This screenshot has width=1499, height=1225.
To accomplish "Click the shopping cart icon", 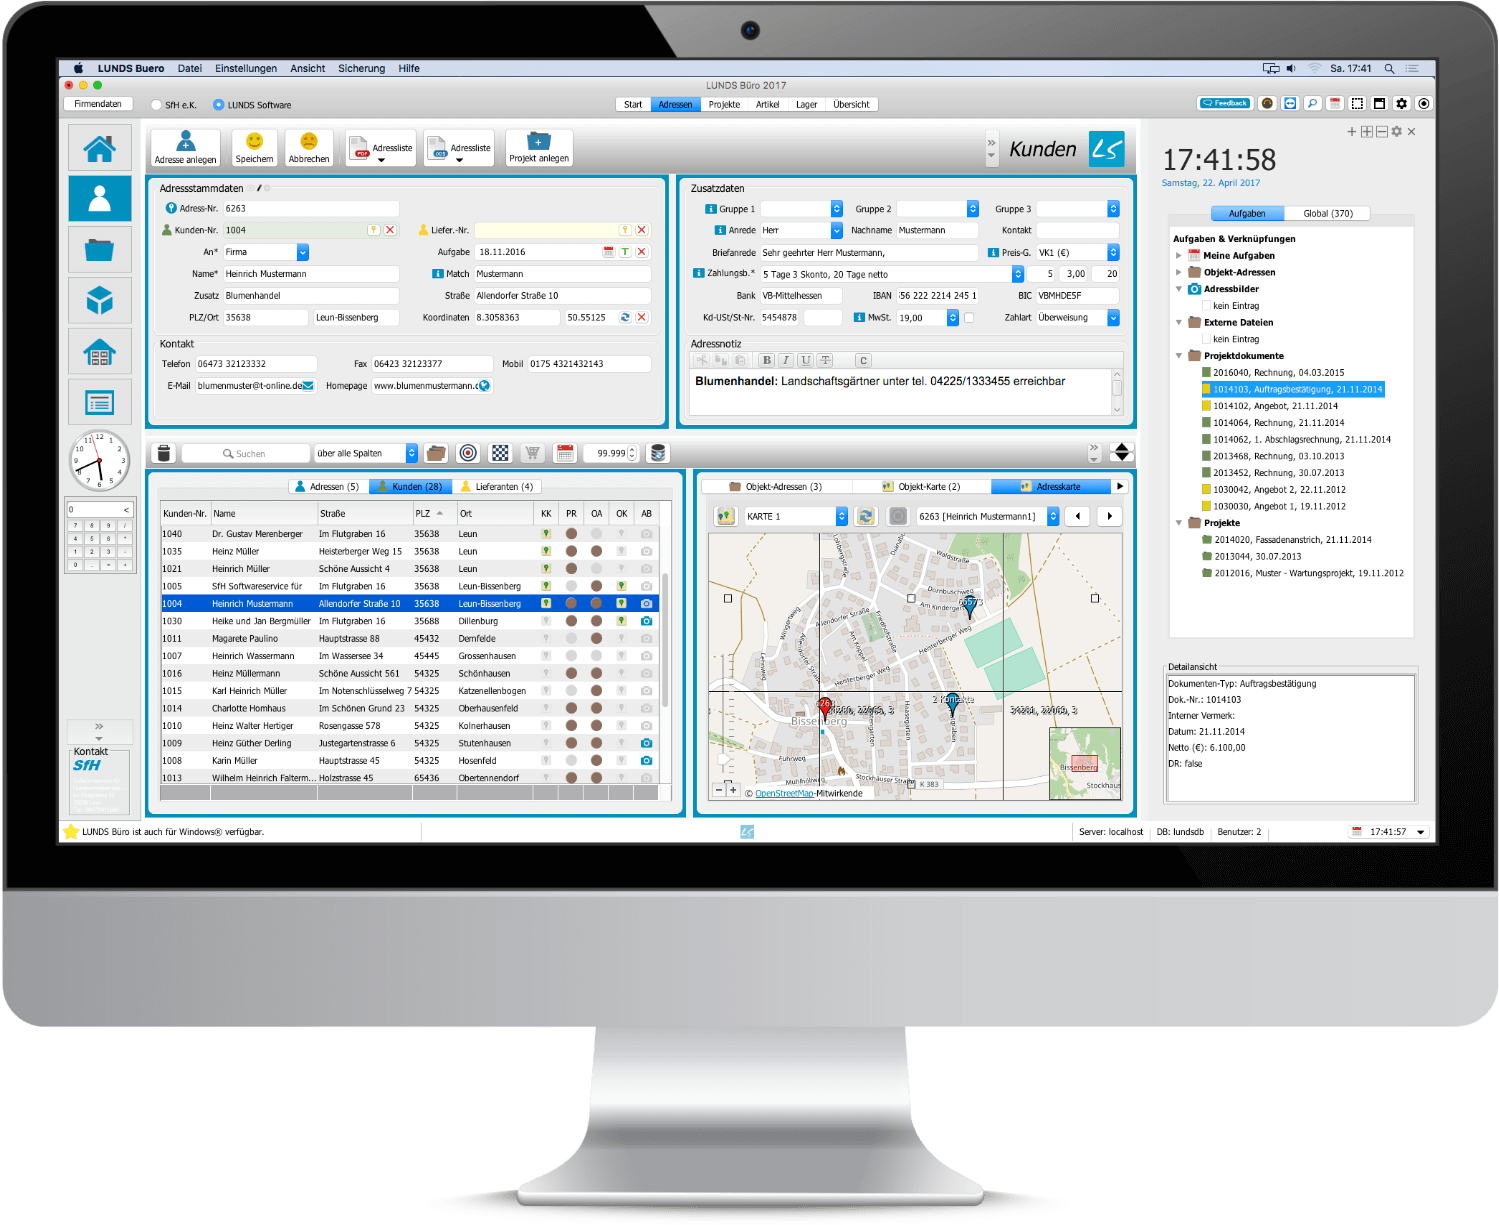I will 533,453.
